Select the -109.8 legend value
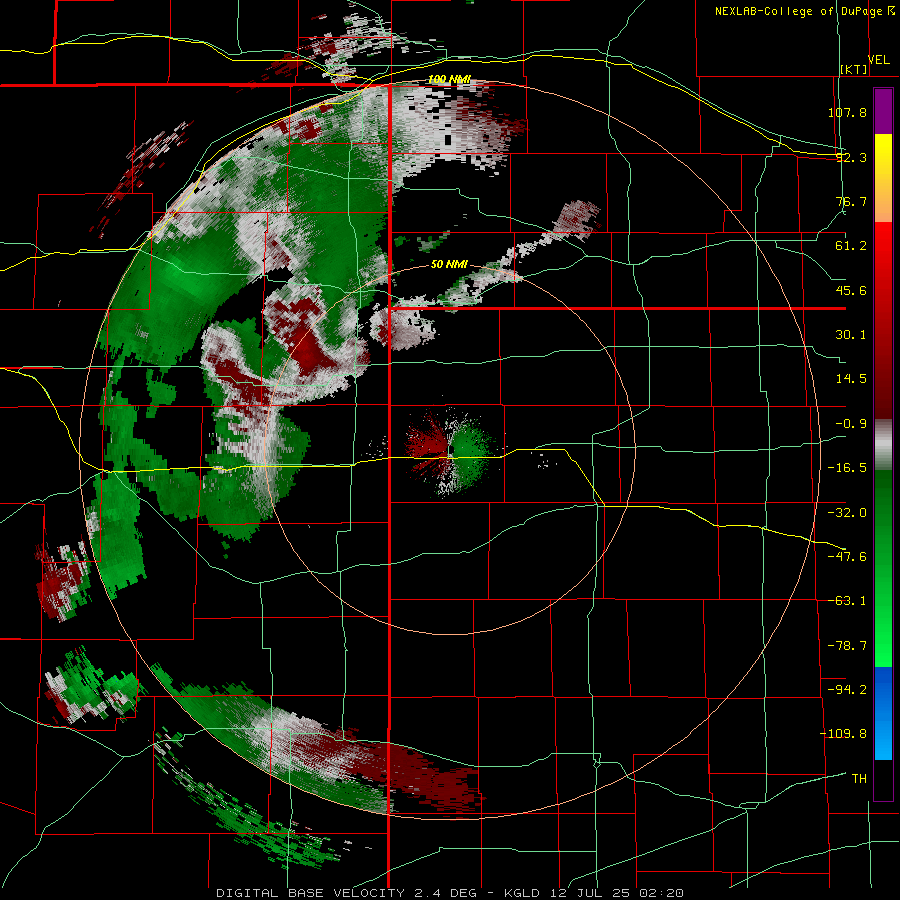The height and width of the screenshot is (900, 900). tap(843, 734)
